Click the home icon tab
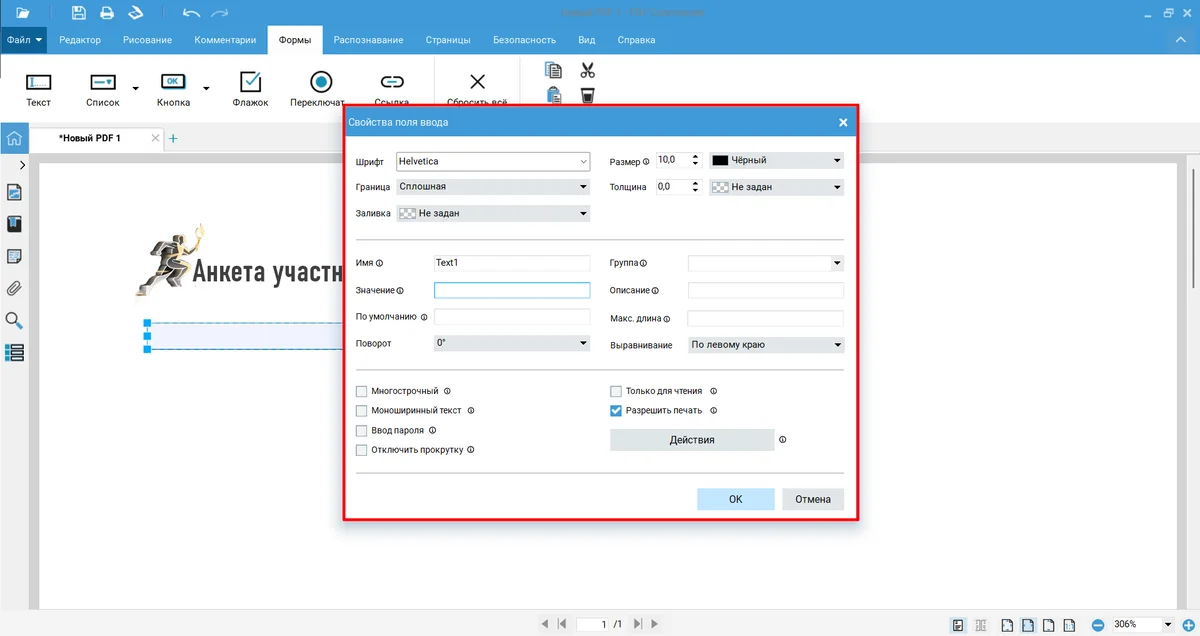 coord(14,138)
